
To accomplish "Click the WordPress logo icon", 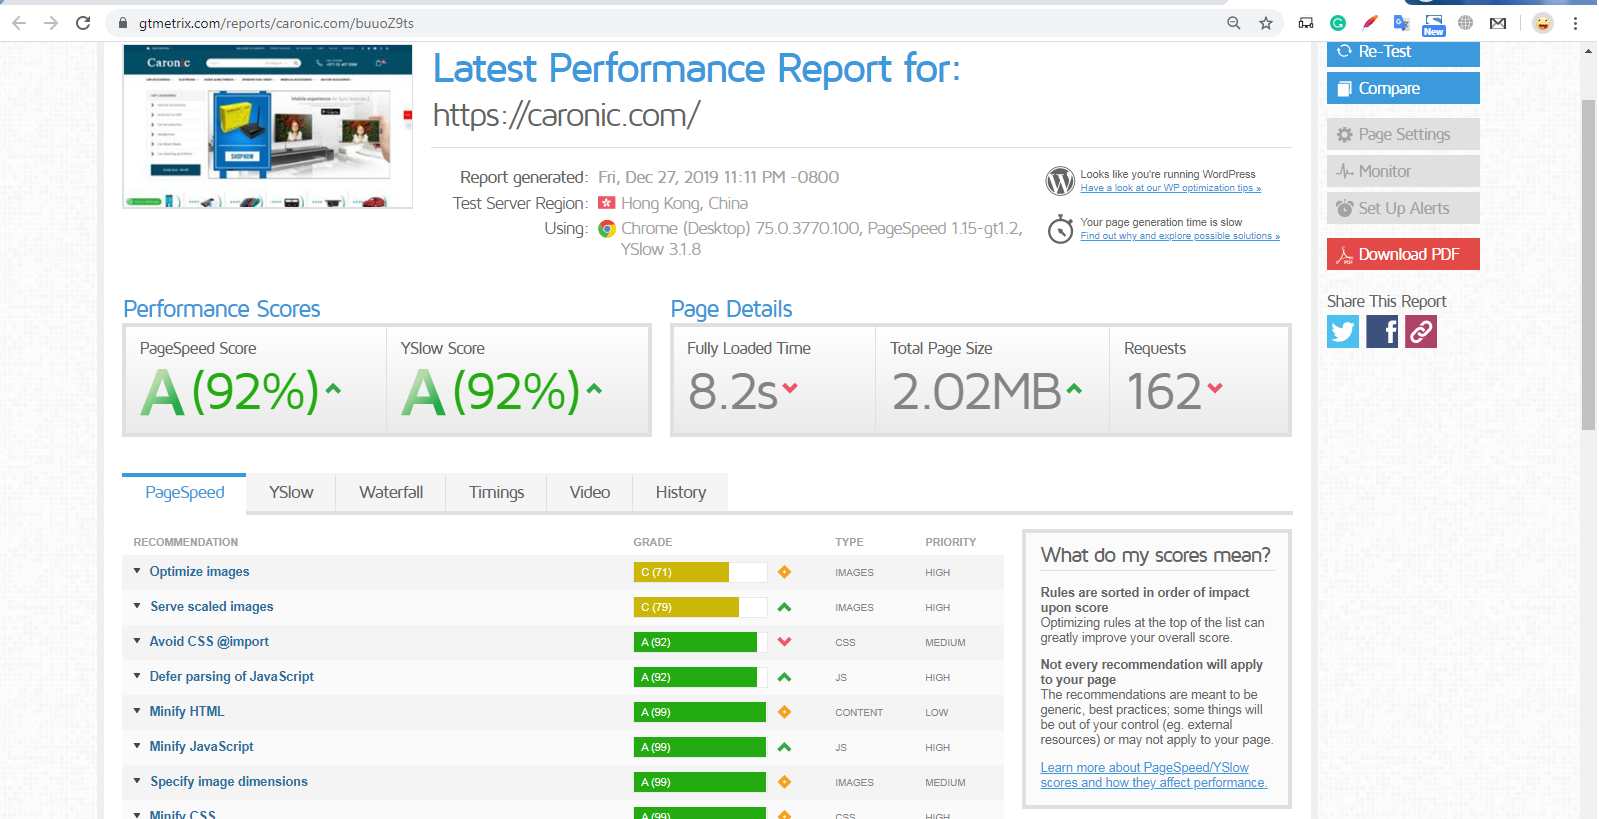I will (x=1060, y=181).
